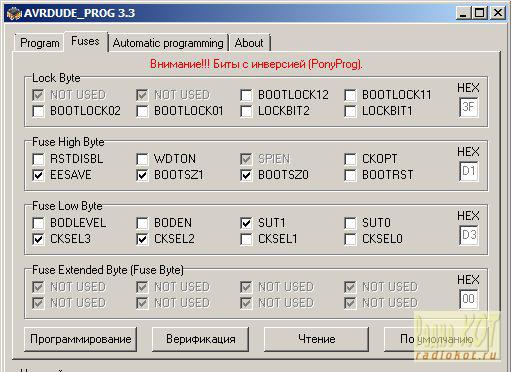
Task: Click the AVRDUDE_PROG 3.3 title text
Action: coord(79,13)
